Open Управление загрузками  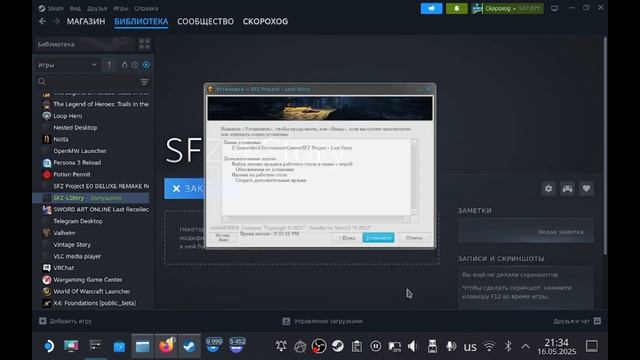point(322,321)
